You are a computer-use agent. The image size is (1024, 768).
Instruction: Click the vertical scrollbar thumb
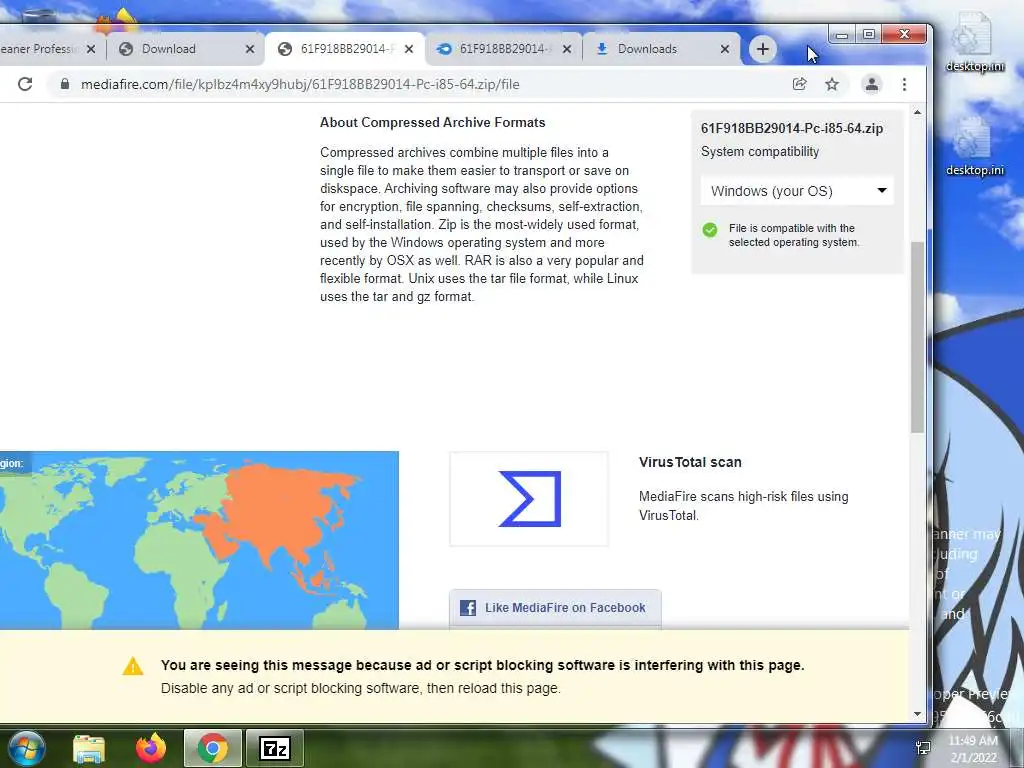tap(918, 337)
